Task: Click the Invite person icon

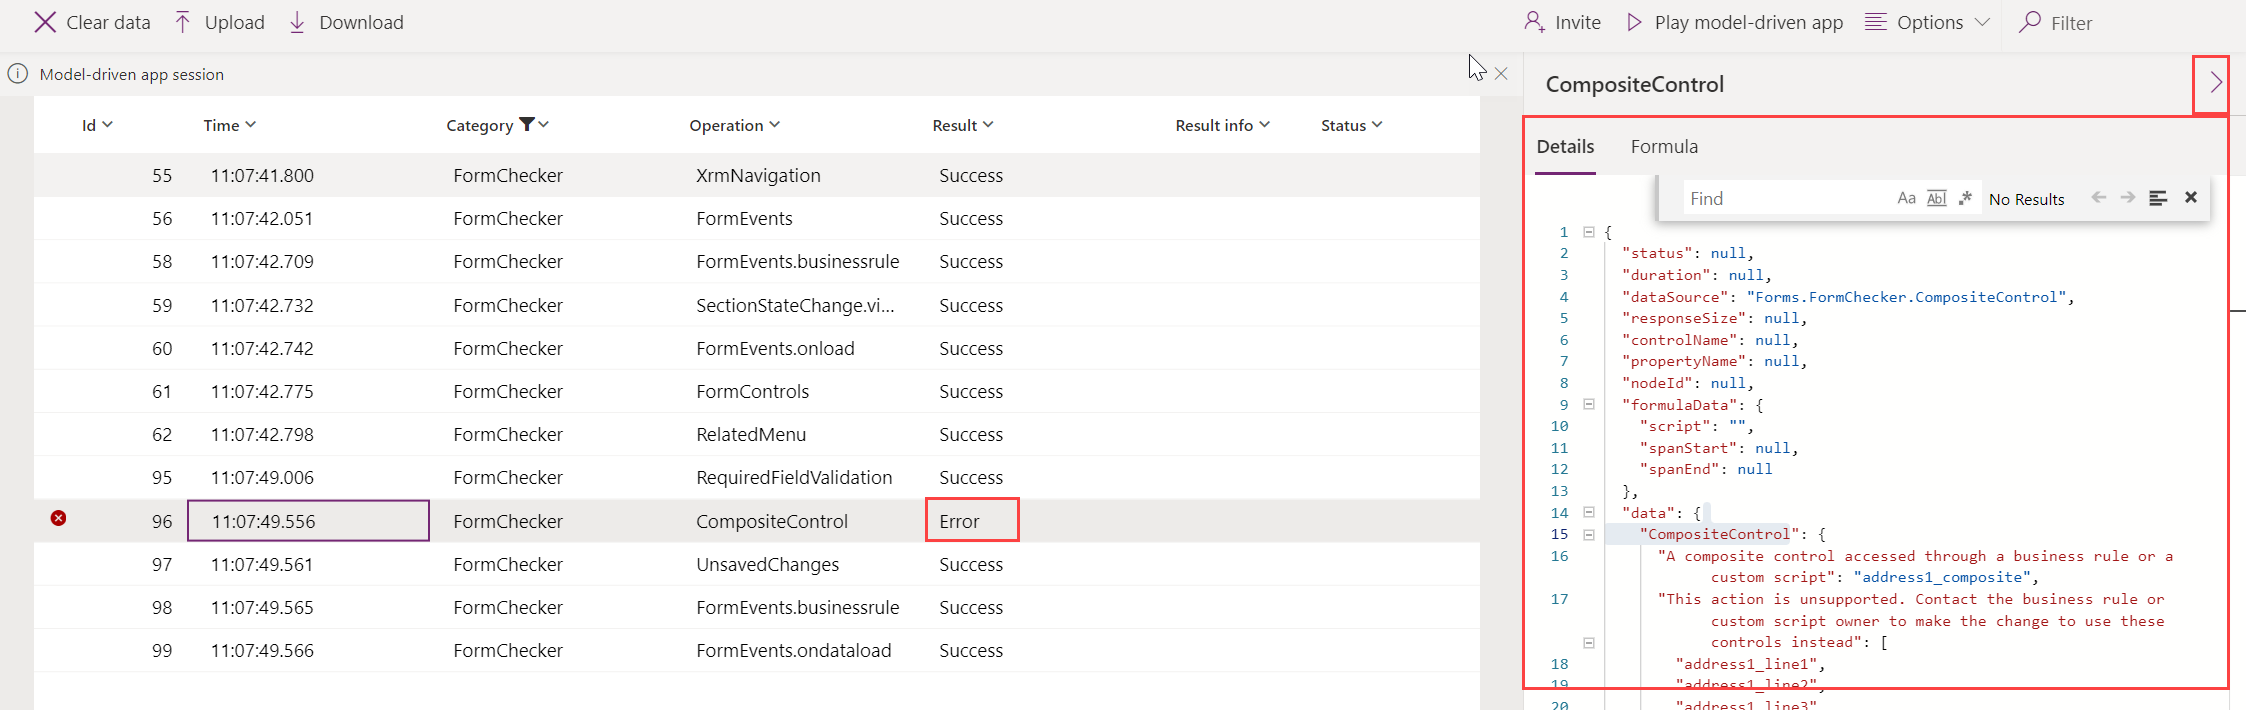Action: click(x=1534, y=22)
